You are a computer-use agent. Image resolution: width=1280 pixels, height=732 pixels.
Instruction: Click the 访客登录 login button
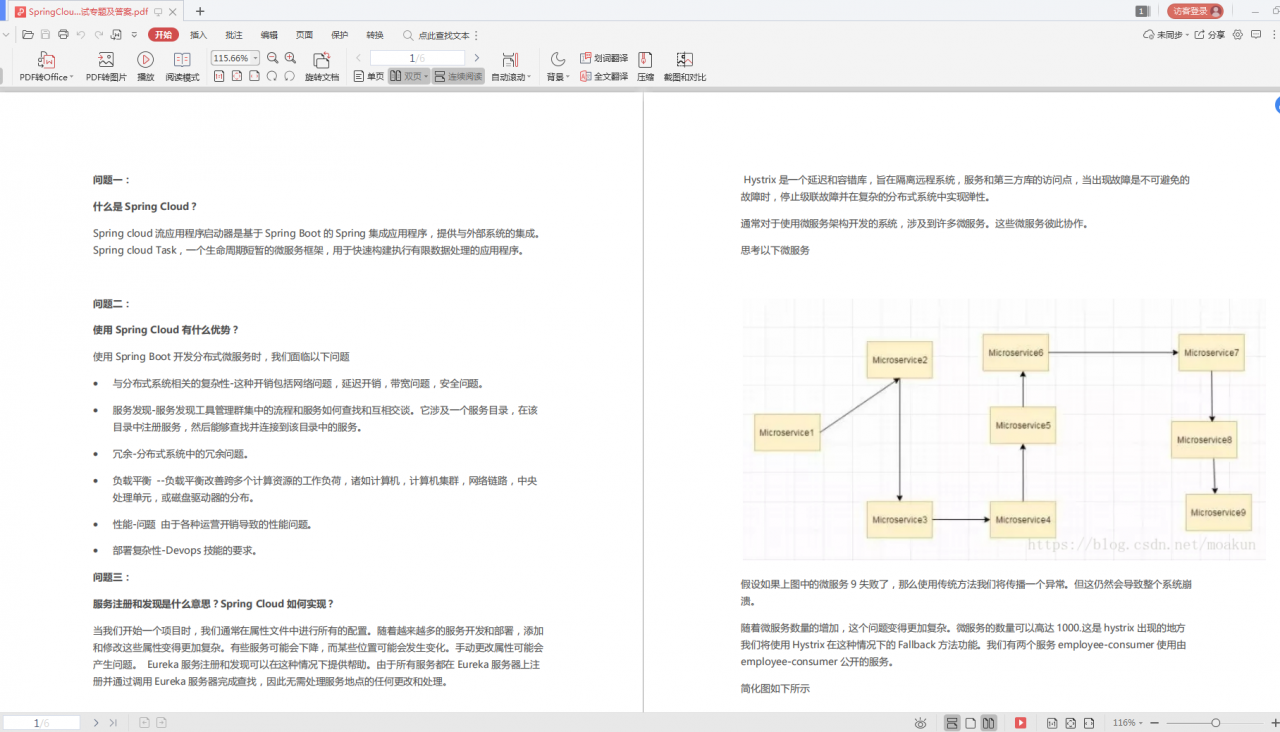pyautogui.click(x=1196, y=12)
